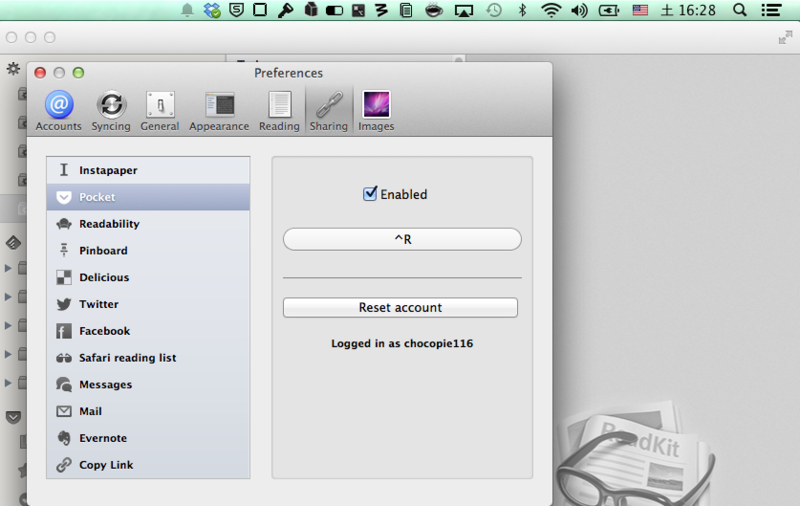Select Readability sharing service

coord(148,224)
